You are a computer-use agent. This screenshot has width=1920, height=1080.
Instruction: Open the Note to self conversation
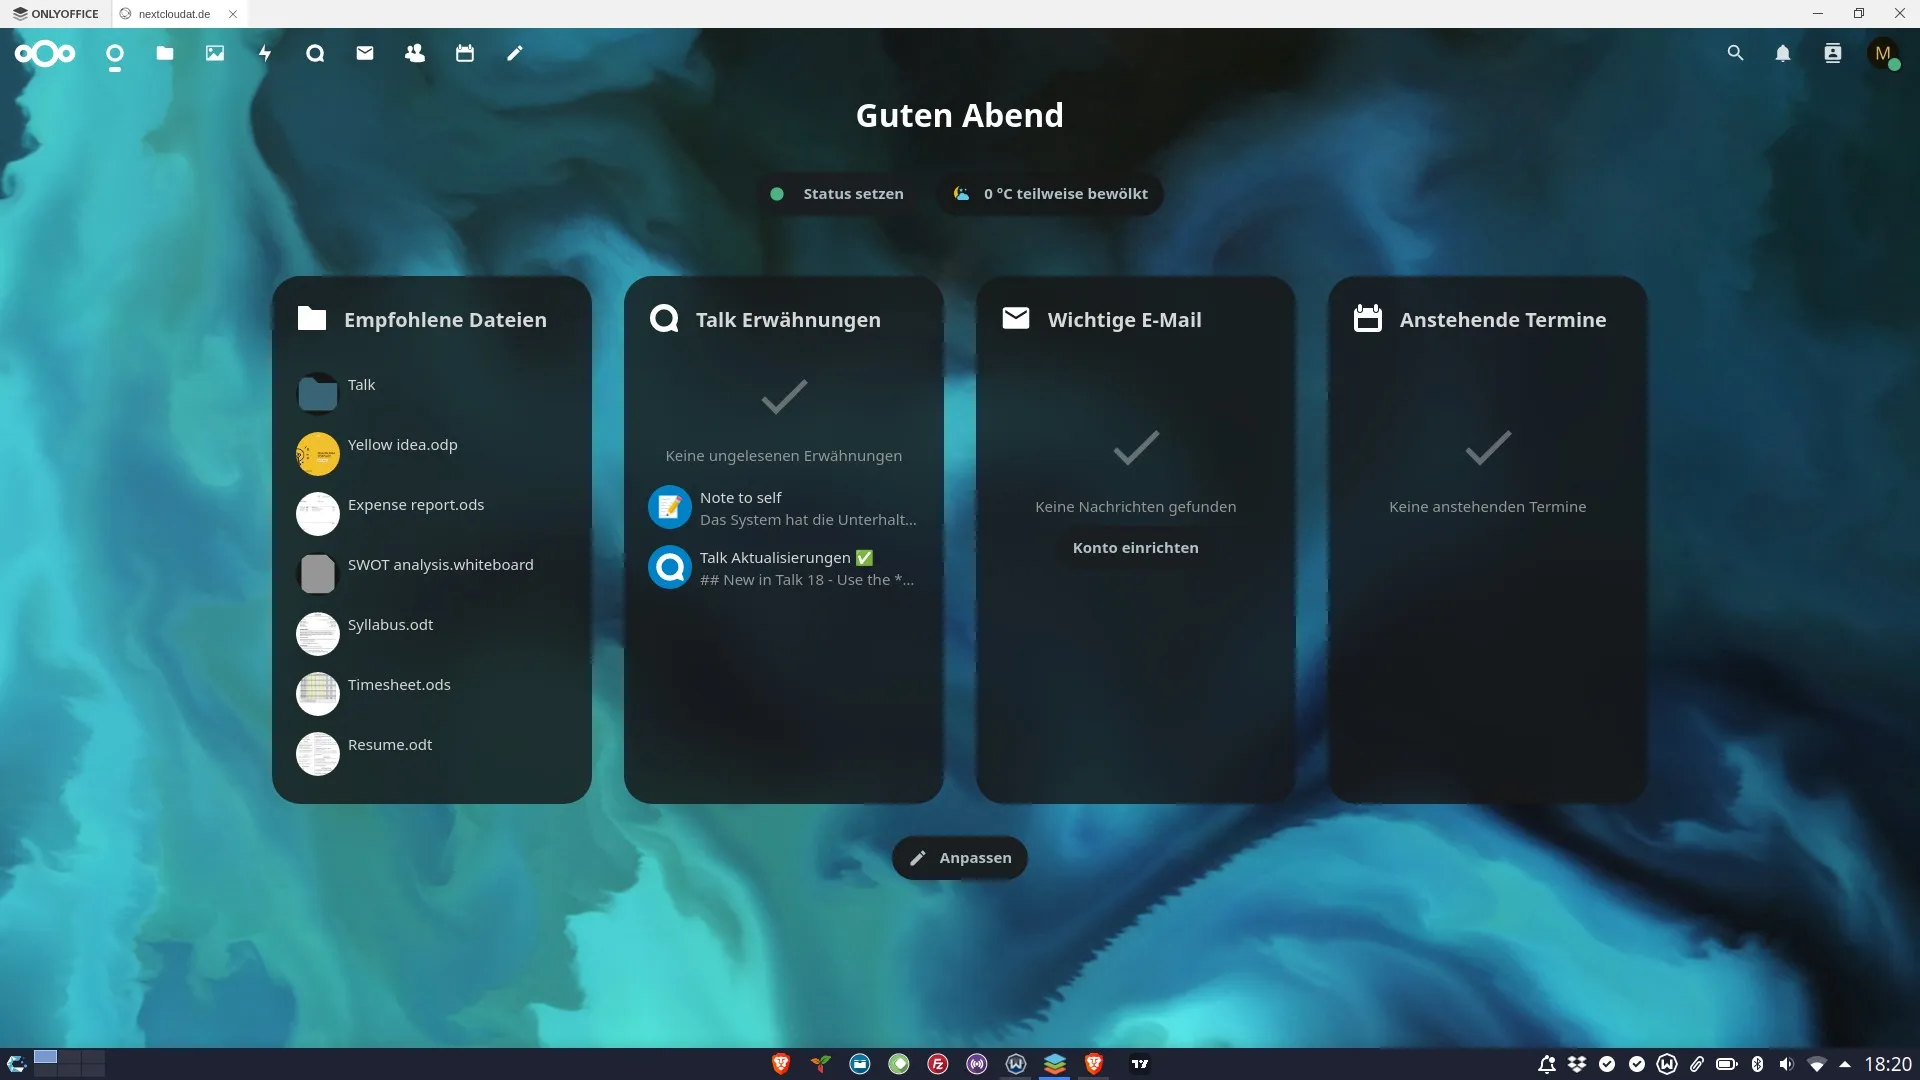click(783, 508)
